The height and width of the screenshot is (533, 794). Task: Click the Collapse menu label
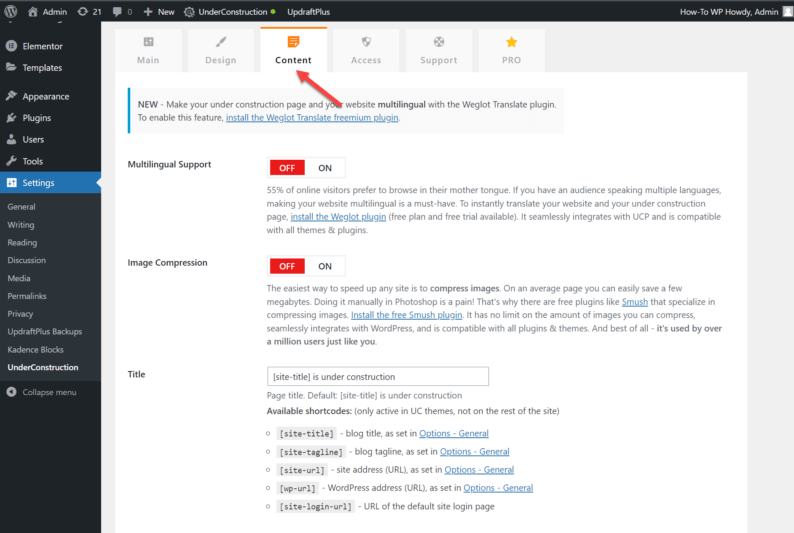coord(49,392)
